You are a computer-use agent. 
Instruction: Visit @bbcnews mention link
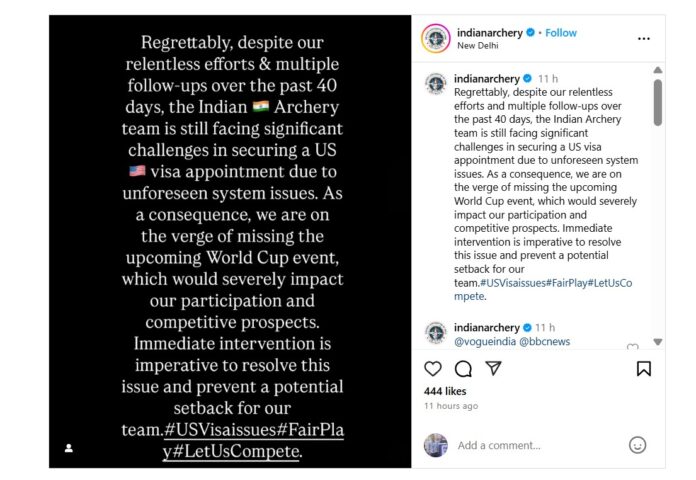coord(544,341)
